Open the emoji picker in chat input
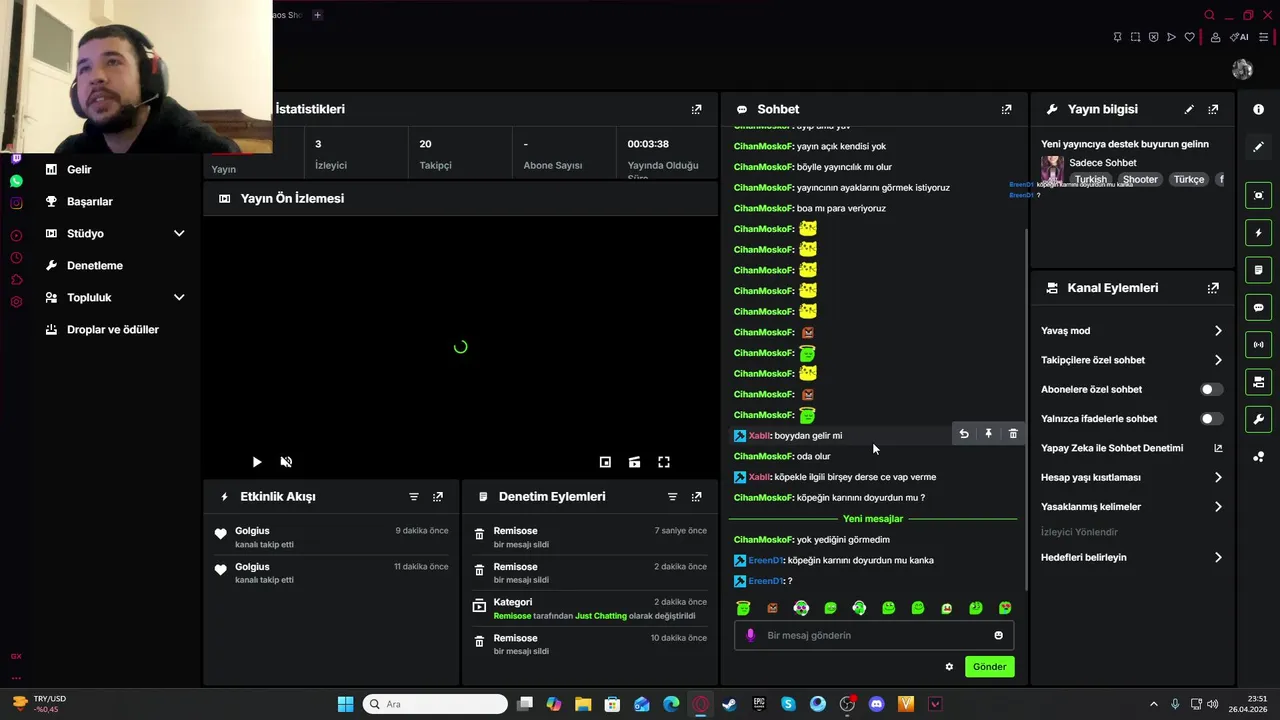Image resolution: width=1280 pixels, height=720 pixels. 998,635
